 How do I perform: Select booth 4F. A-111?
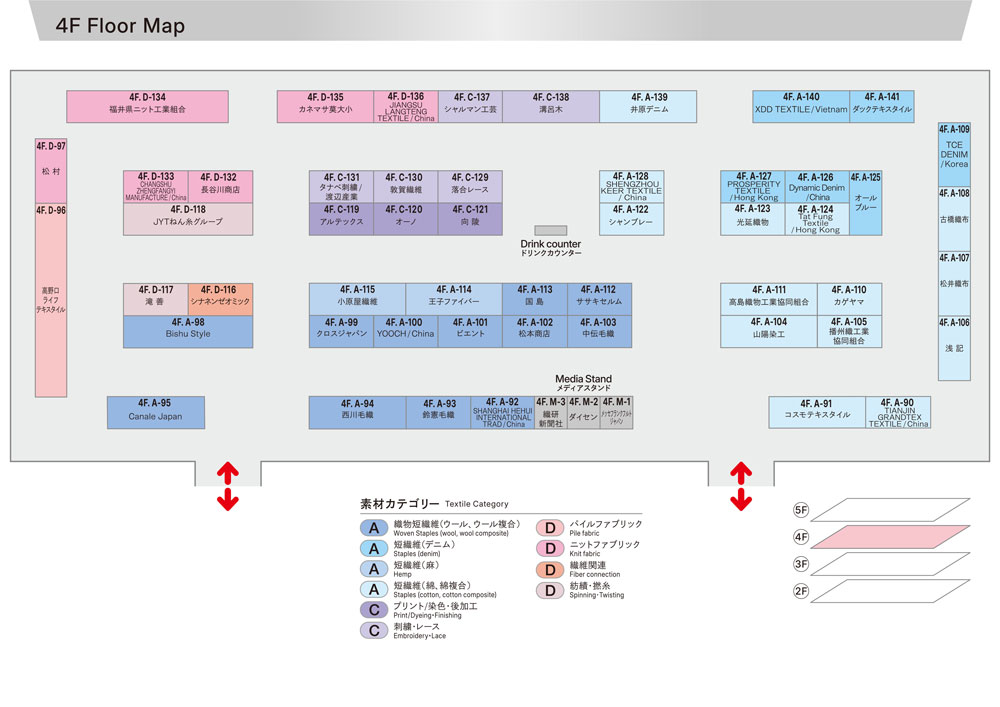[769, 300]
